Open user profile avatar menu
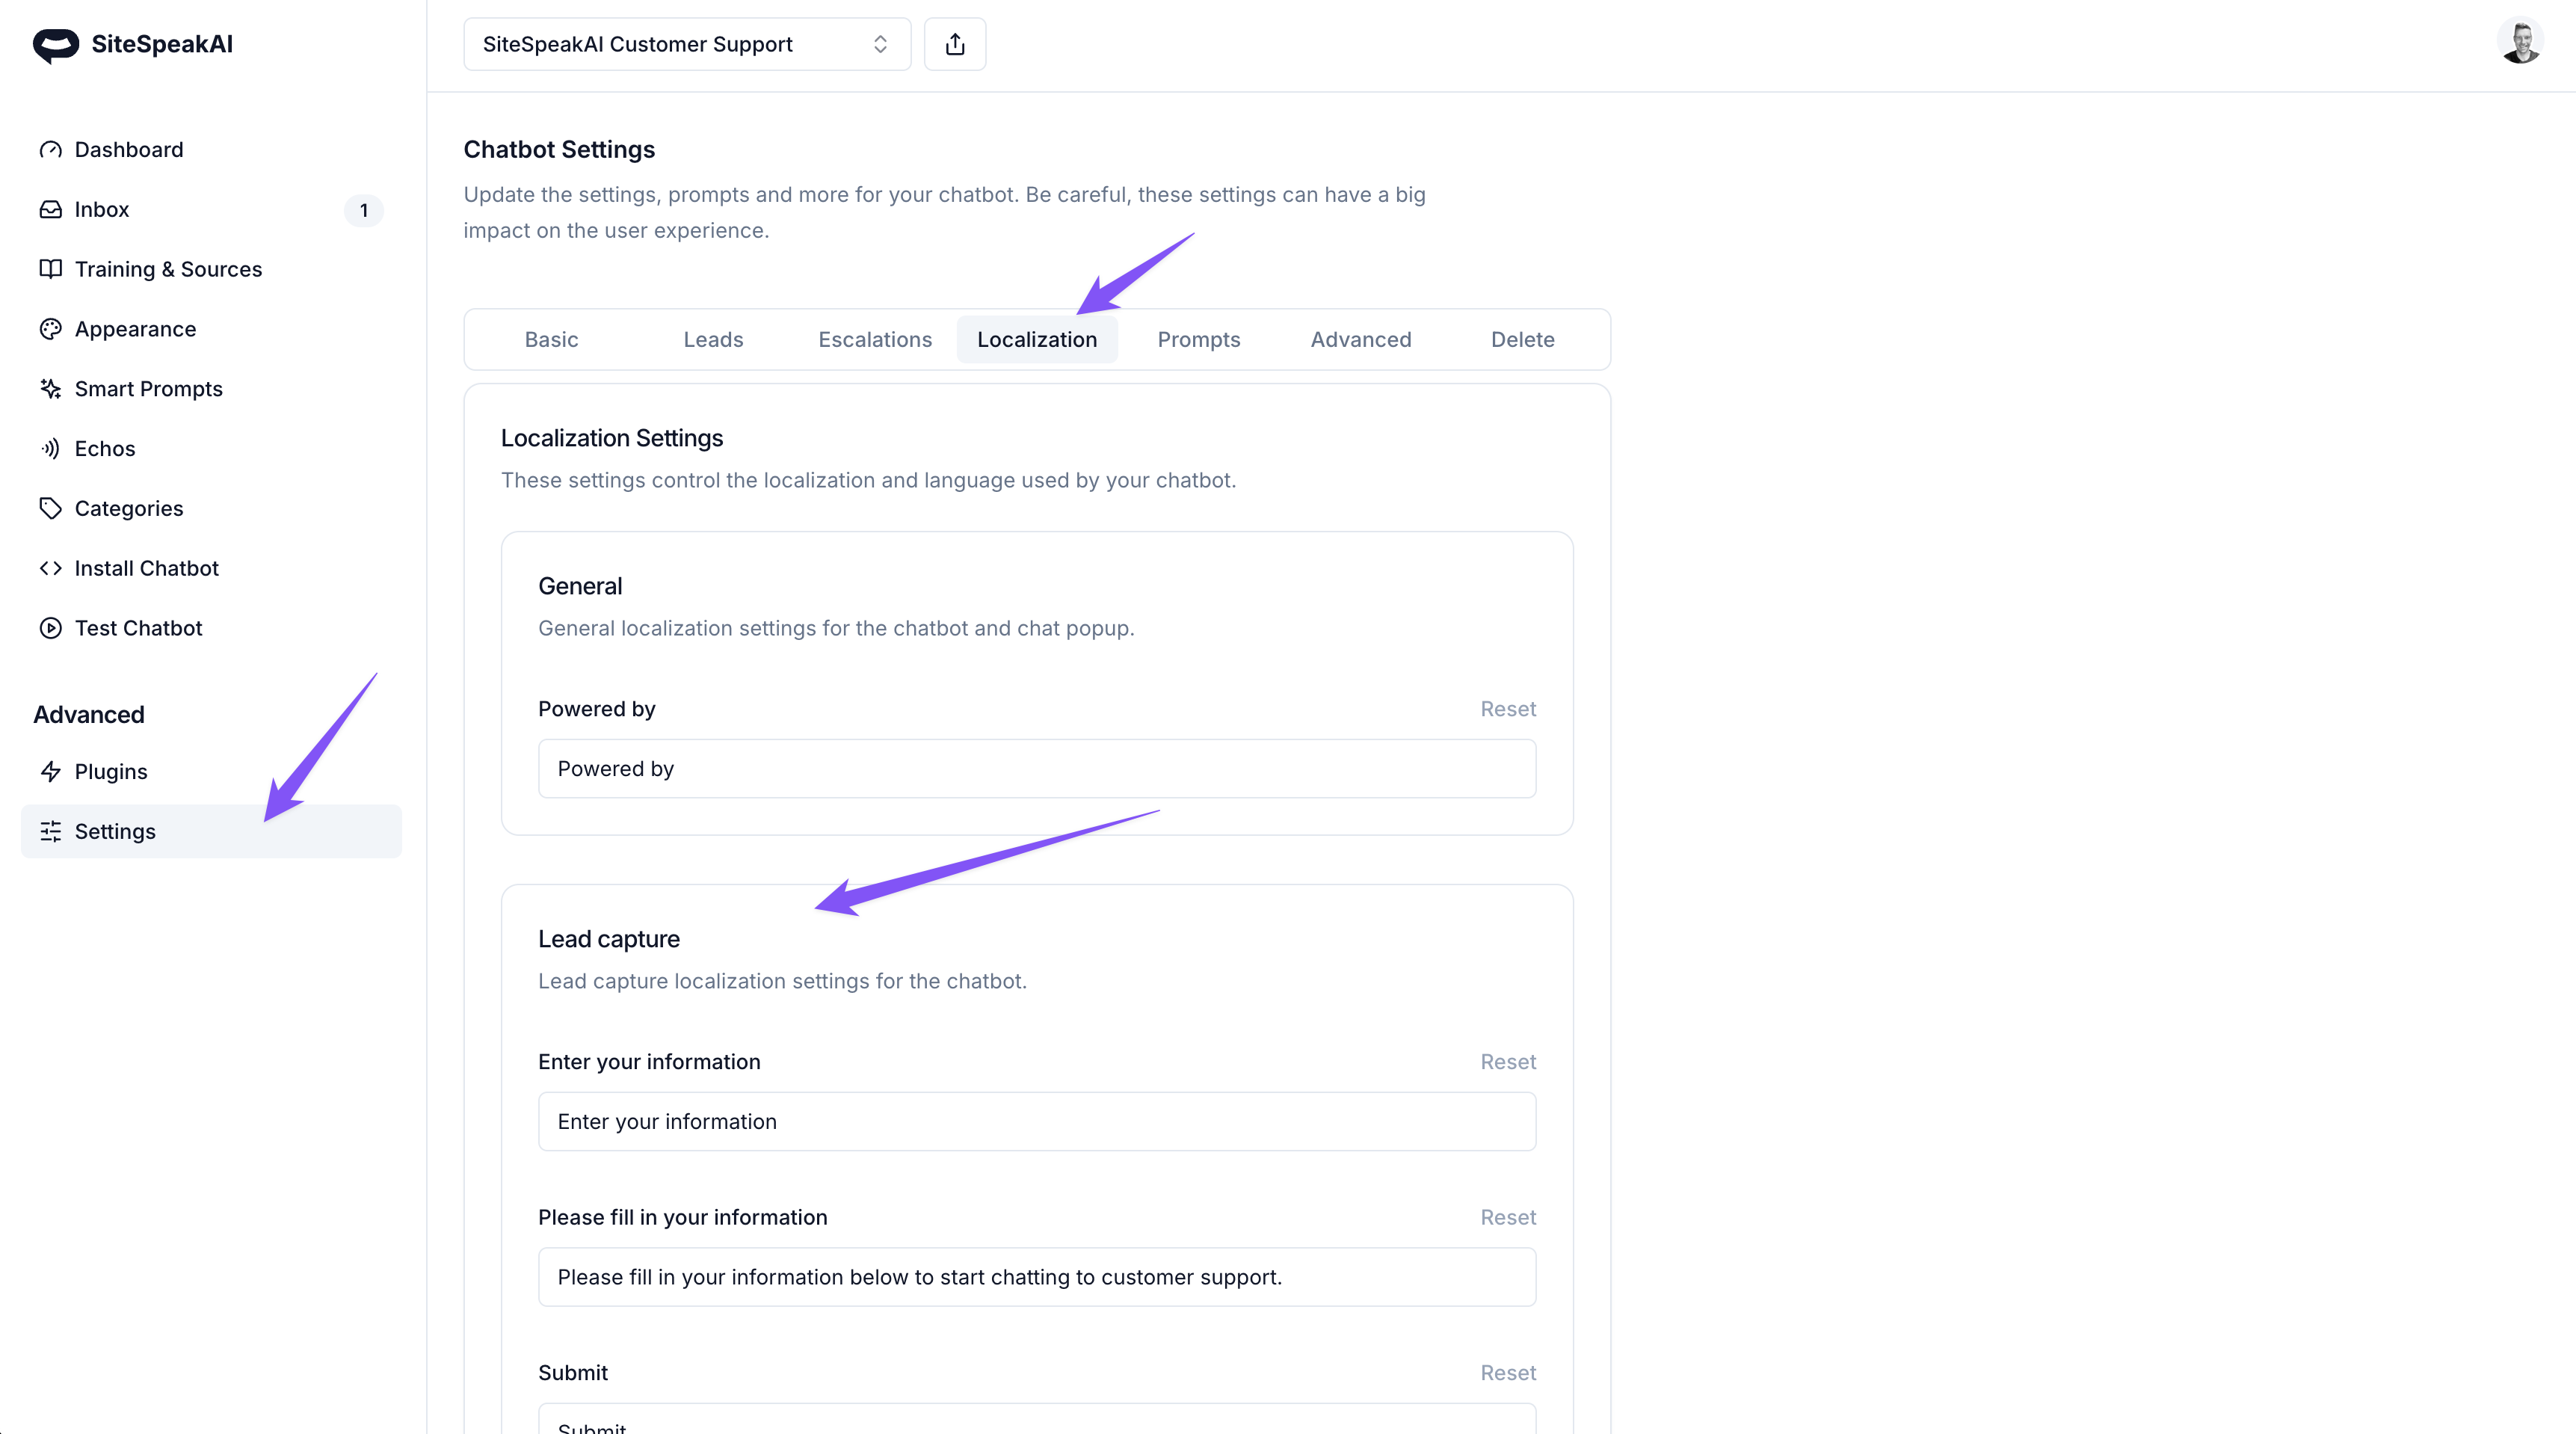This screenshot has width=2576, height=1434. 2520,44
